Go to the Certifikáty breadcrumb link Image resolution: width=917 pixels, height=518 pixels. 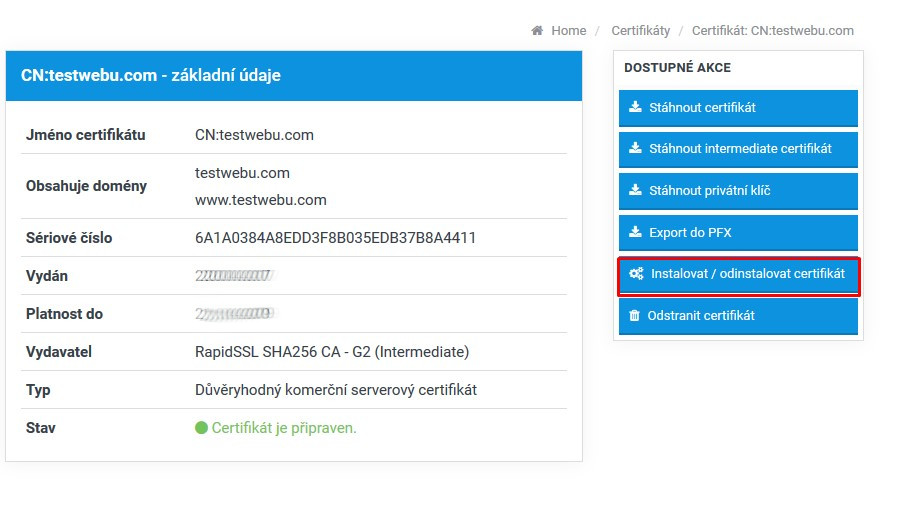(x=640, y=31)
